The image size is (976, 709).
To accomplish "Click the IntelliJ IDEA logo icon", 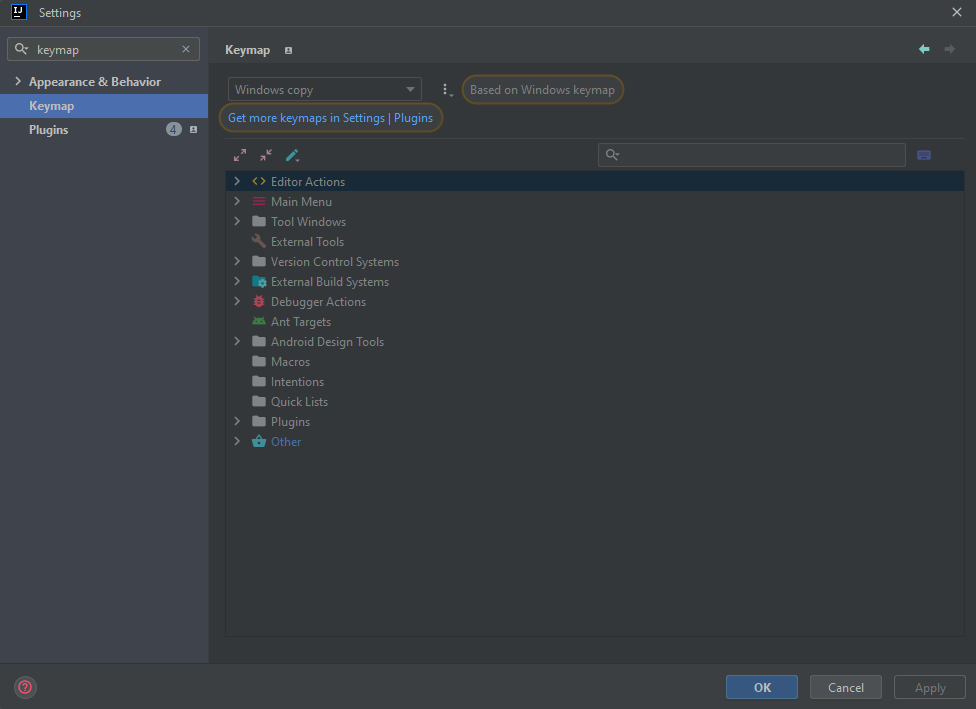I will click(x=19, y=12).
